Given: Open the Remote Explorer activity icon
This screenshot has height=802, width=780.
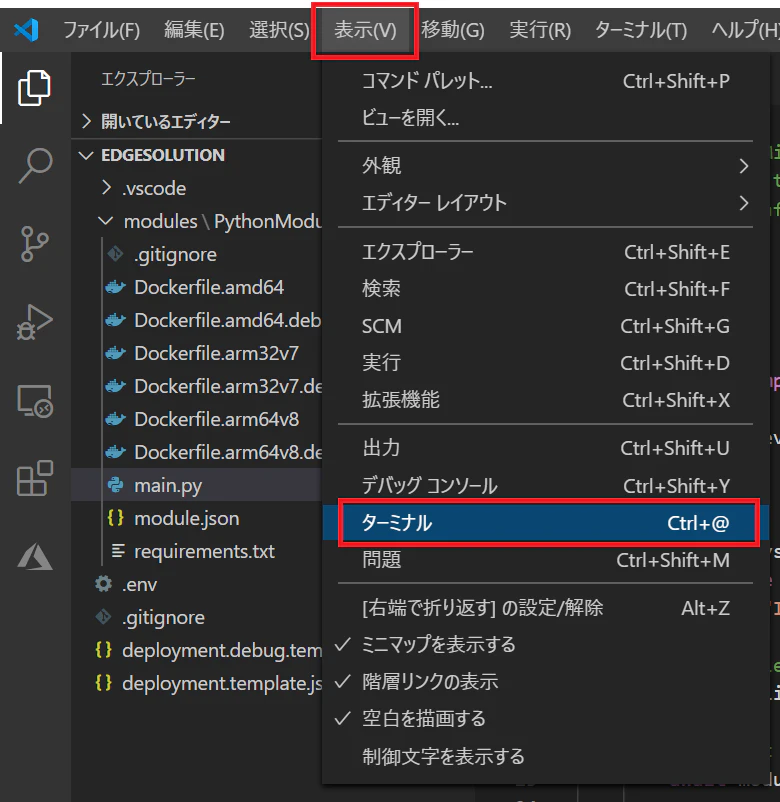Looking at the screenshot, I should [34, 401].
